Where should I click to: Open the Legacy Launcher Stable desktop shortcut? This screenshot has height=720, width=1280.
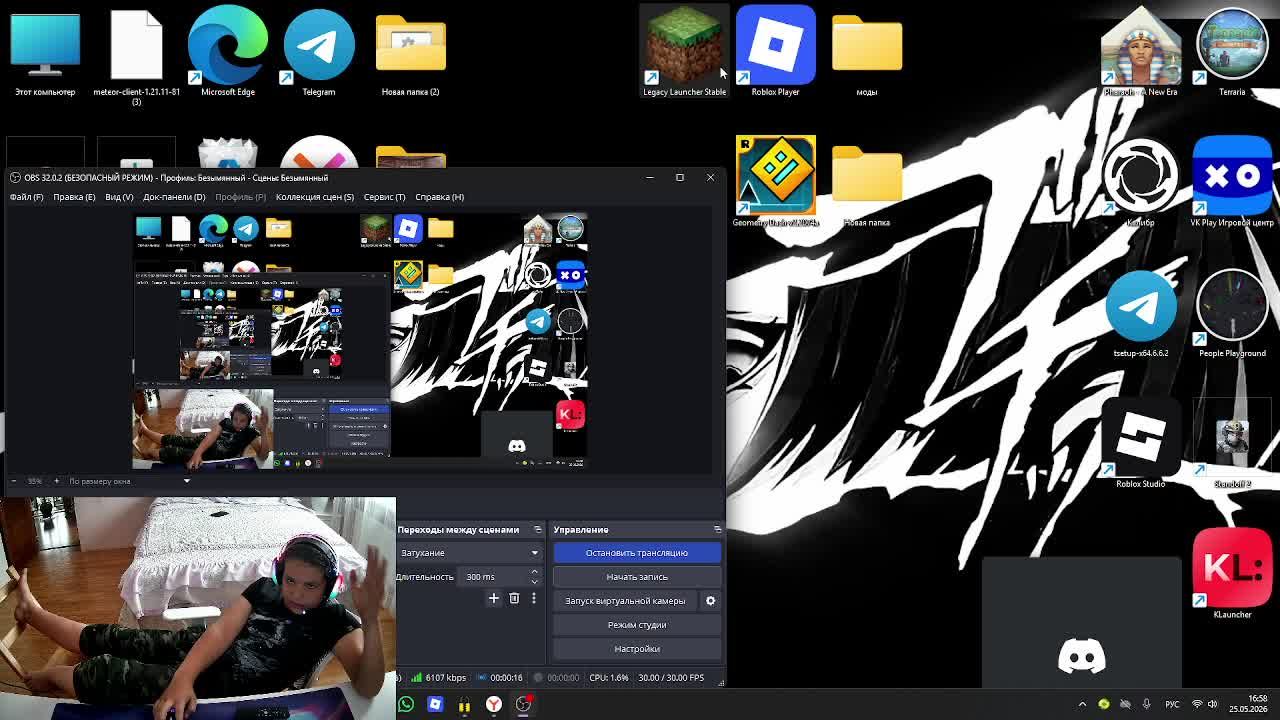click(x=684, y=52)
